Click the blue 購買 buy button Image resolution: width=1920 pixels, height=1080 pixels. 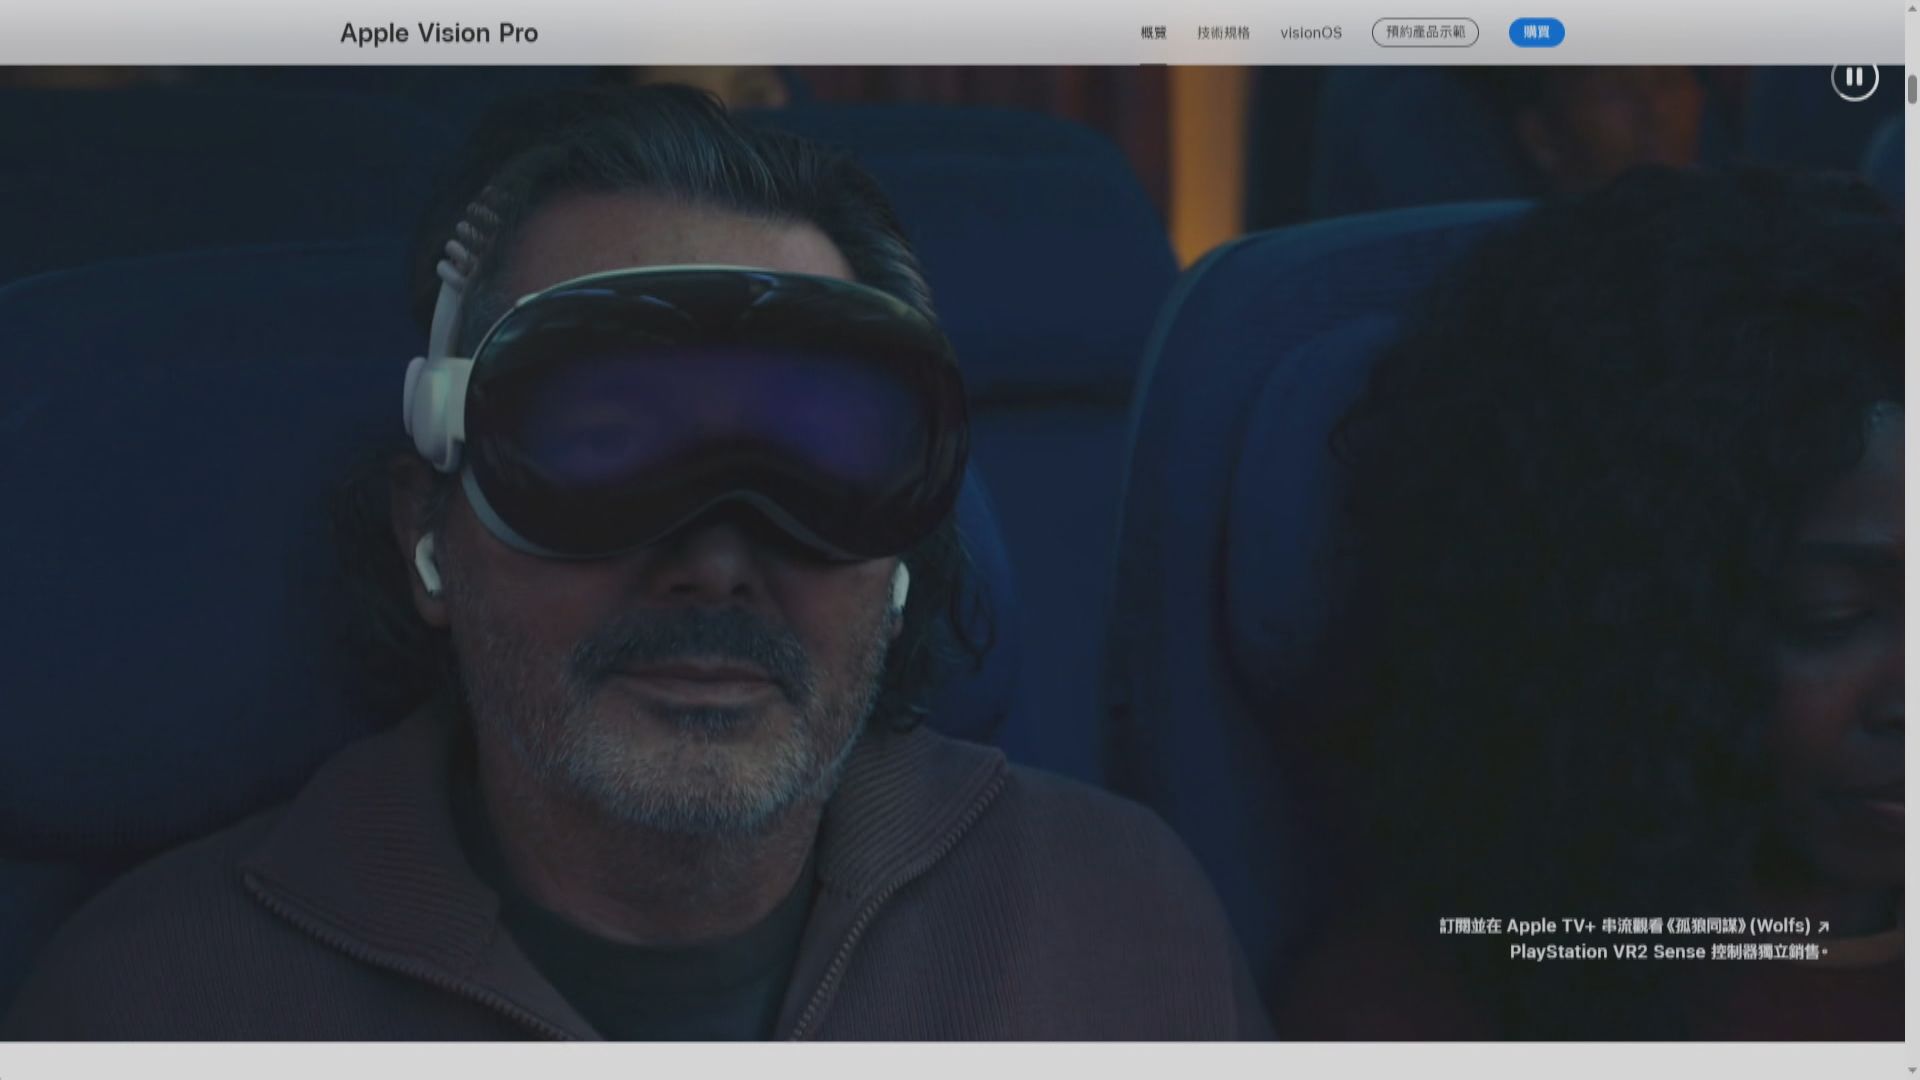(x=1536, y=33)
